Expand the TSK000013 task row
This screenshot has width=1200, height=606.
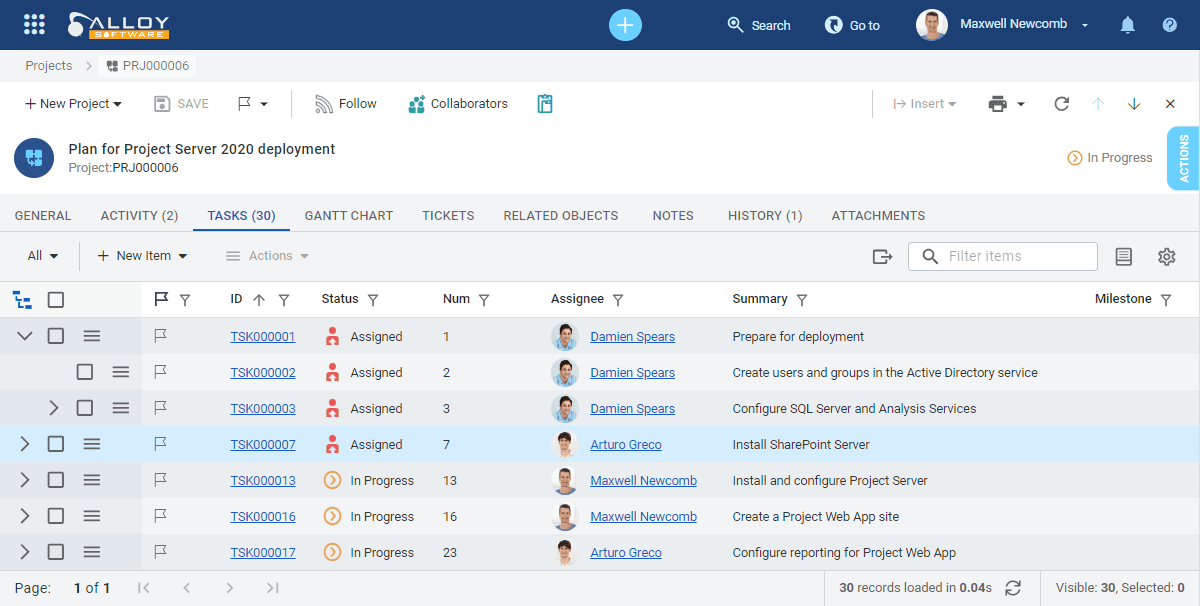[25, 480]
